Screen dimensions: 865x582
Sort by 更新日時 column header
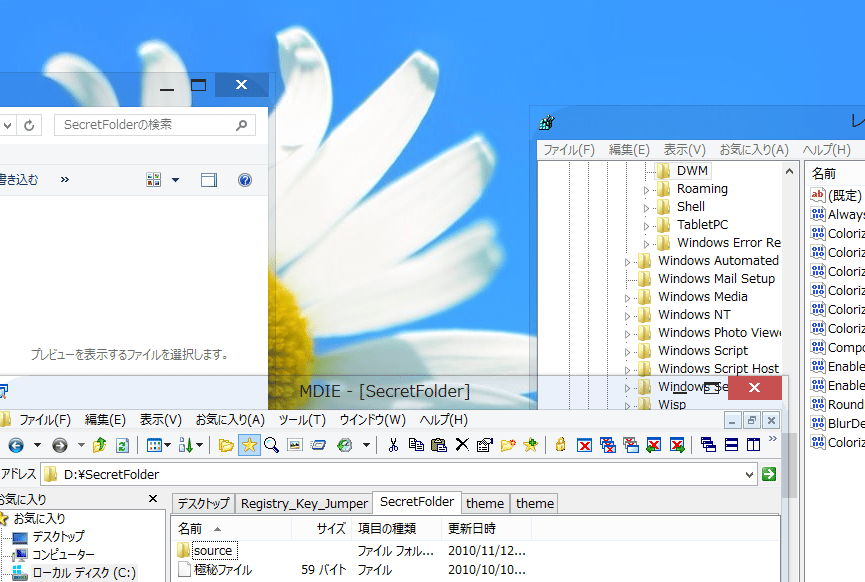point(487,529)
